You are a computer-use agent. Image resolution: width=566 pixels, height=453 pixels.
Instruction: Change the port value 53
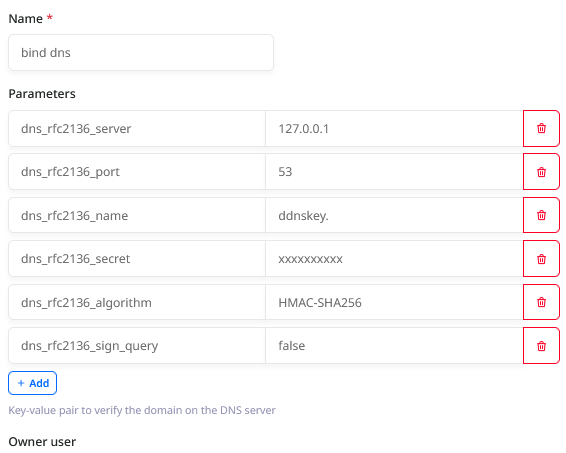(394, 172)
